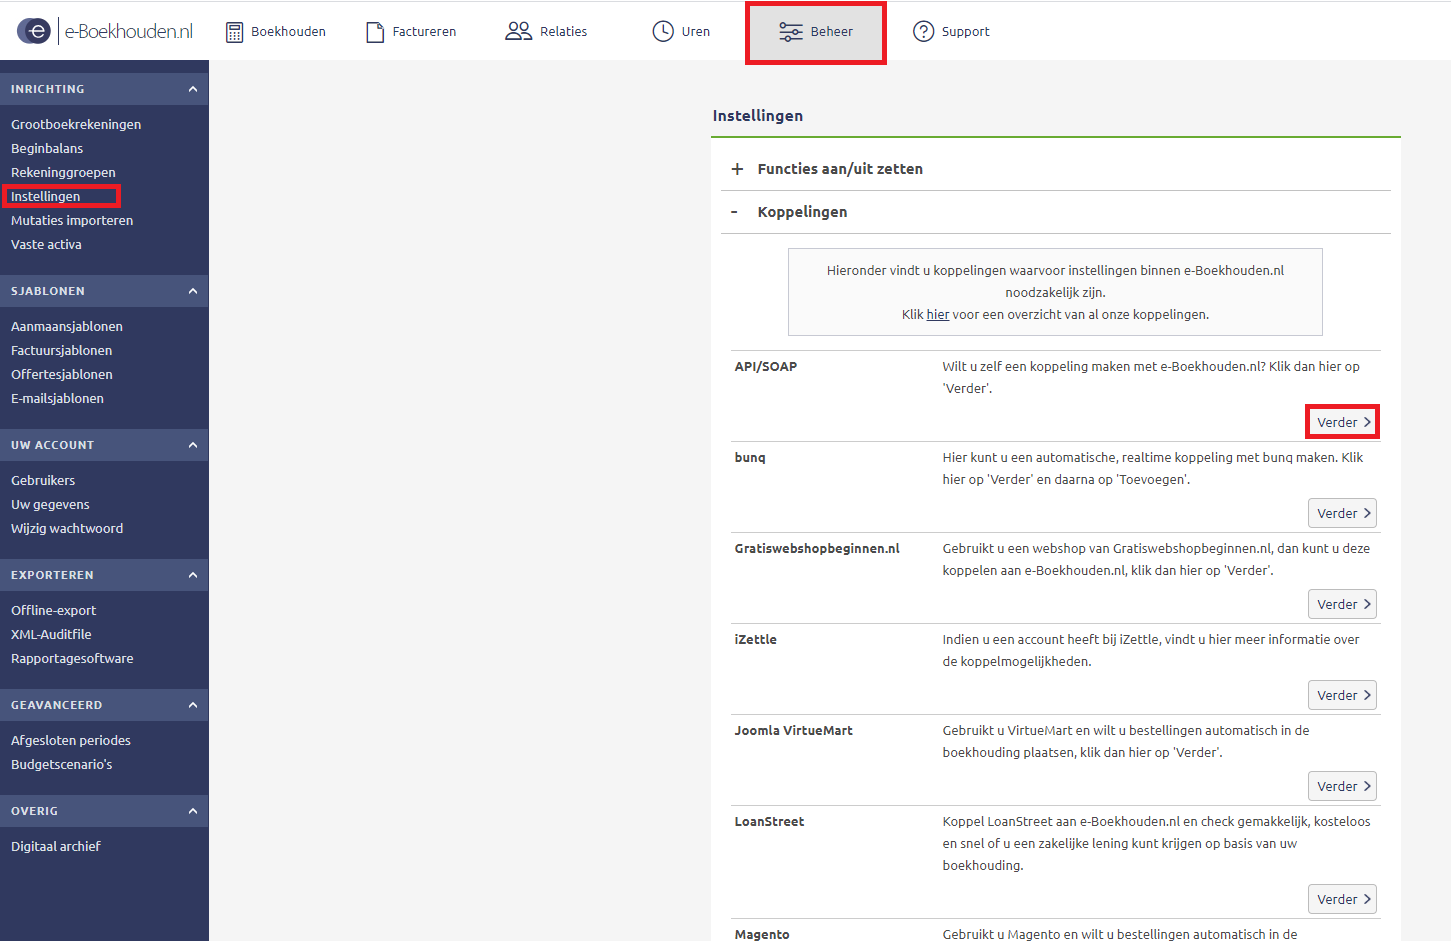Click the e-Boekhouden.nl logo icon
Screen dimensions: 1451x941
tap(34, 31)
